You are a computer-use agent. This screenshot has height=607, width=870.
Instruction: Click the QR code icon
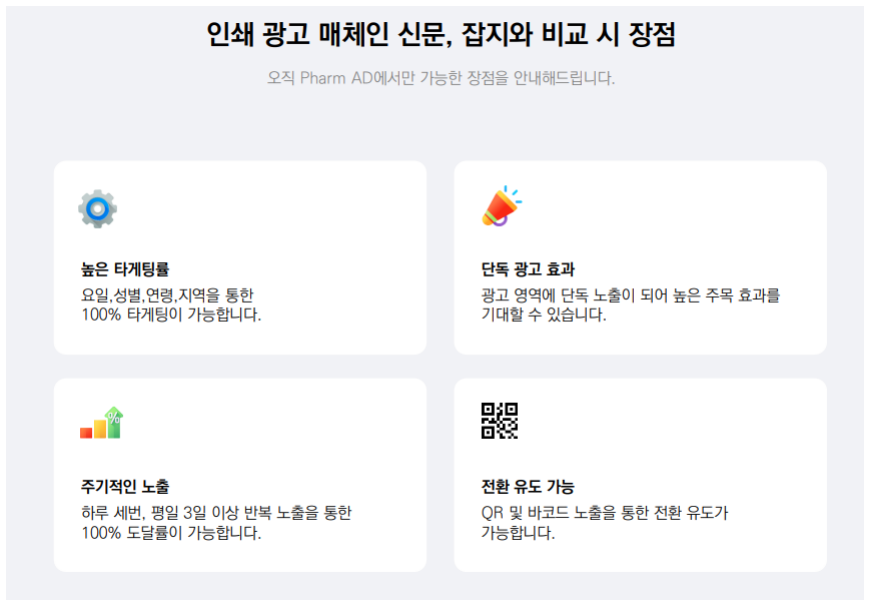499,421
